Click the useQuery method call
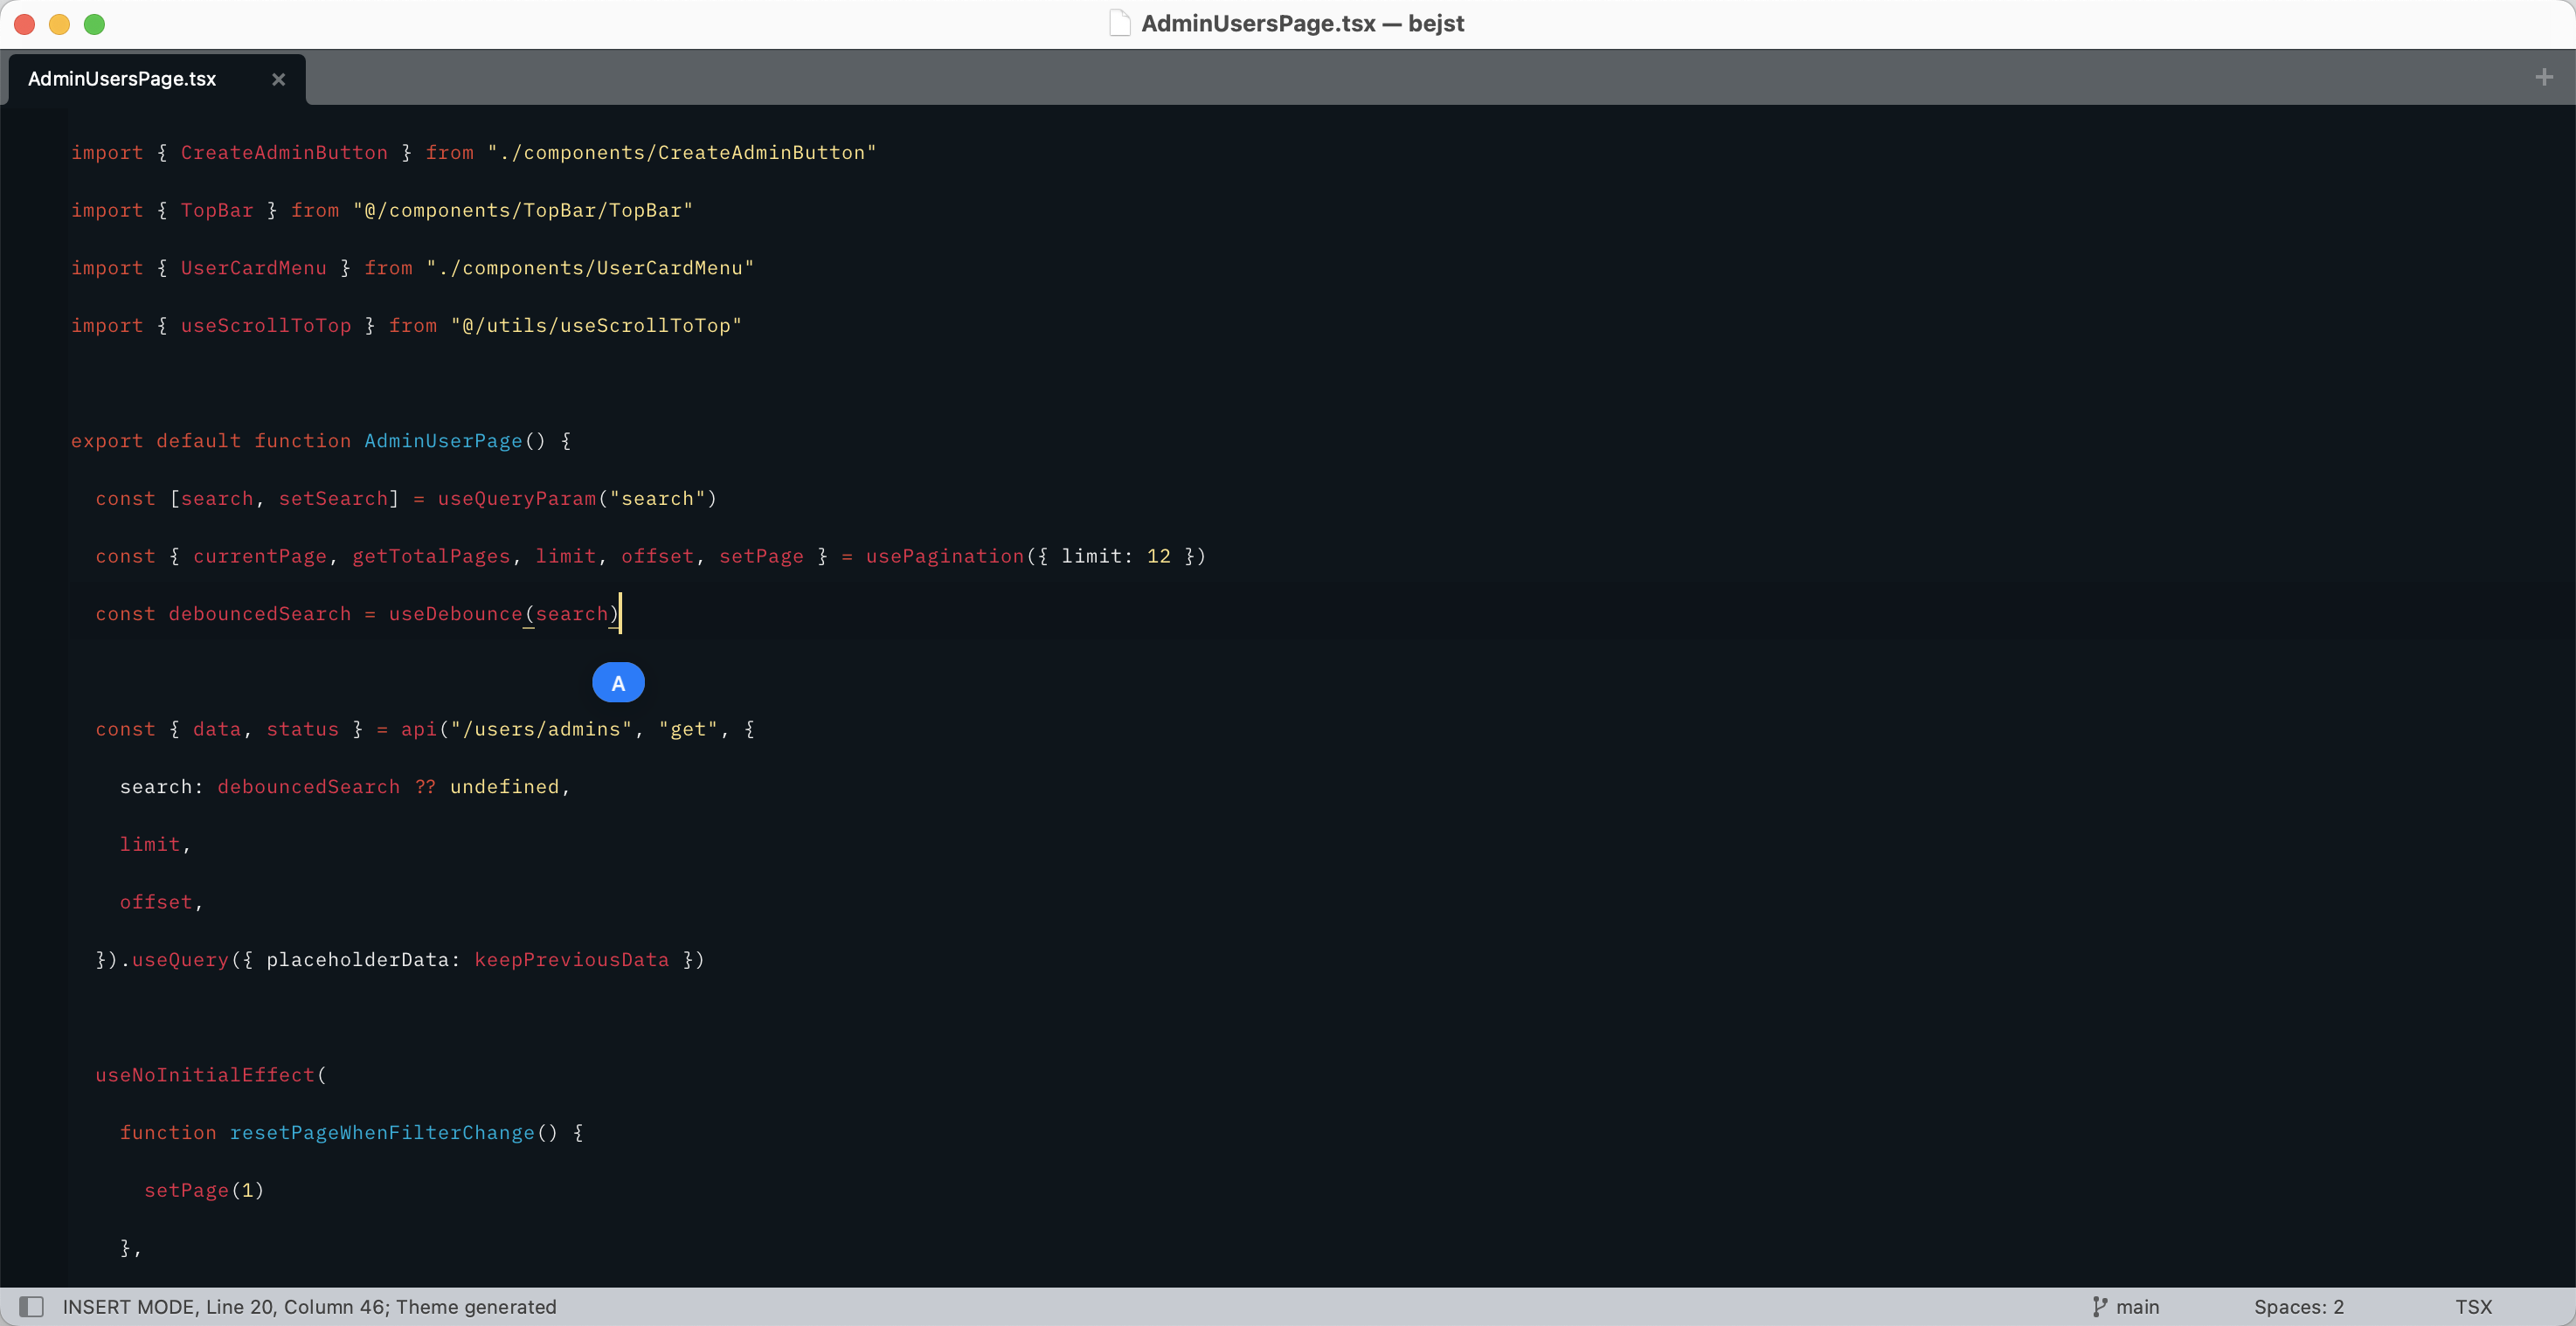2576x1326 pixels. (x=180, y=960)
